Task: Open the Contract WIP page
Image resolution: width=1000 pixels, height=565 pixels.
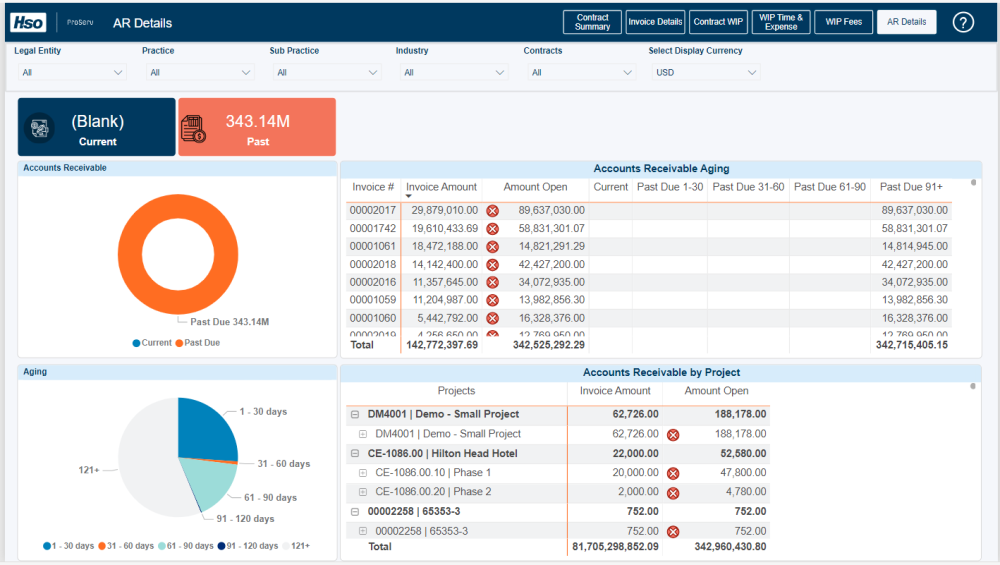Action: 718,22
